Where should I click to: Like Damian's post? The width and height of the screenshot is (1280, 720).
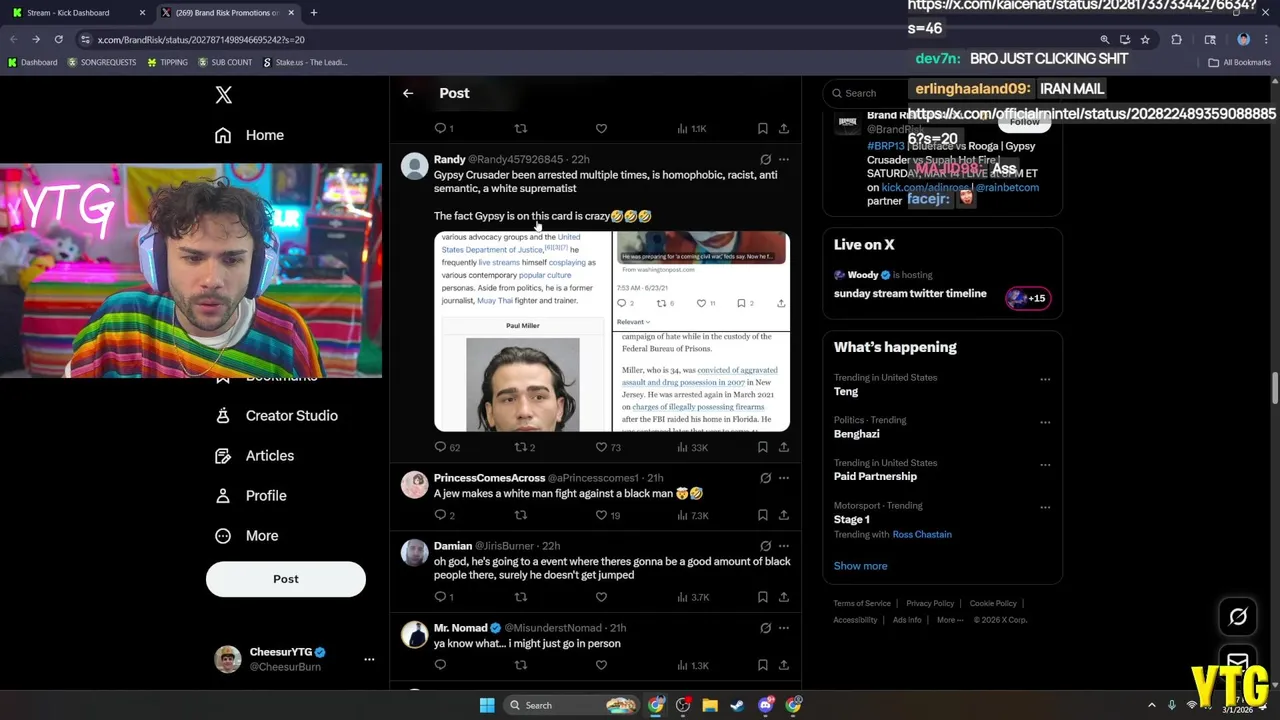[x=601, y=597]
